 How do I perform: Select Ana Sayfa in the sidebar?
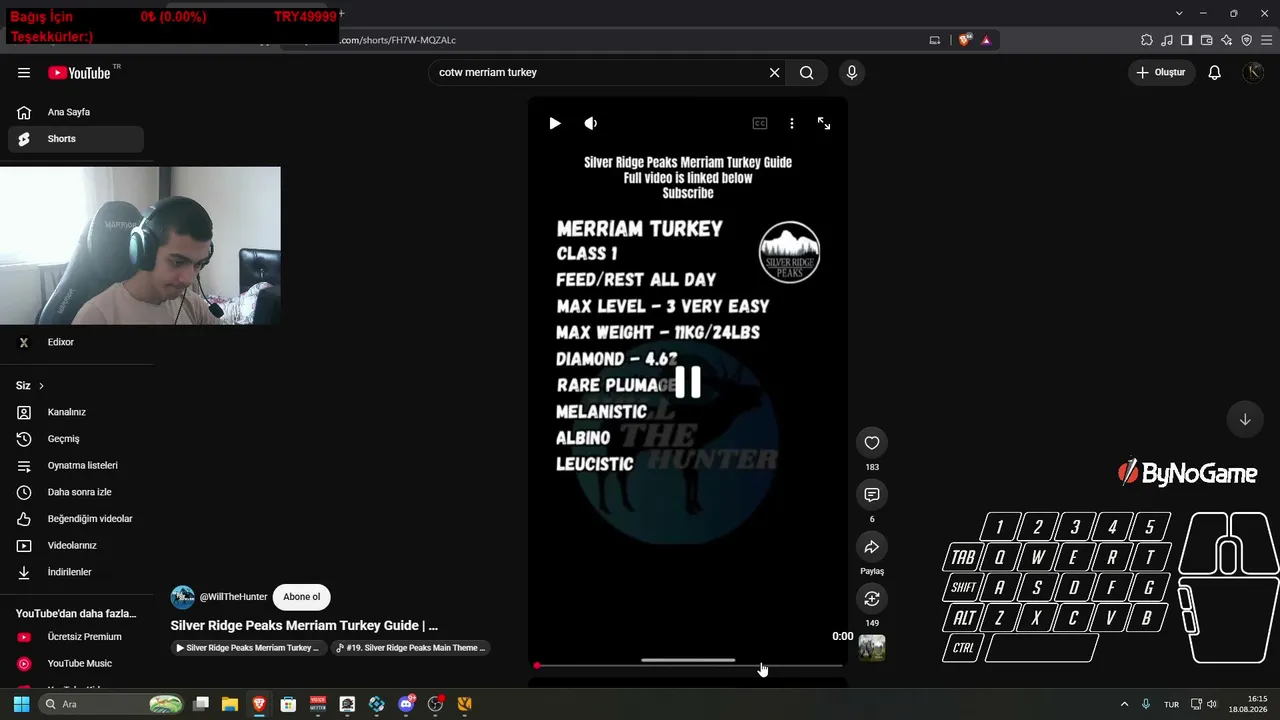pos(76,113)
